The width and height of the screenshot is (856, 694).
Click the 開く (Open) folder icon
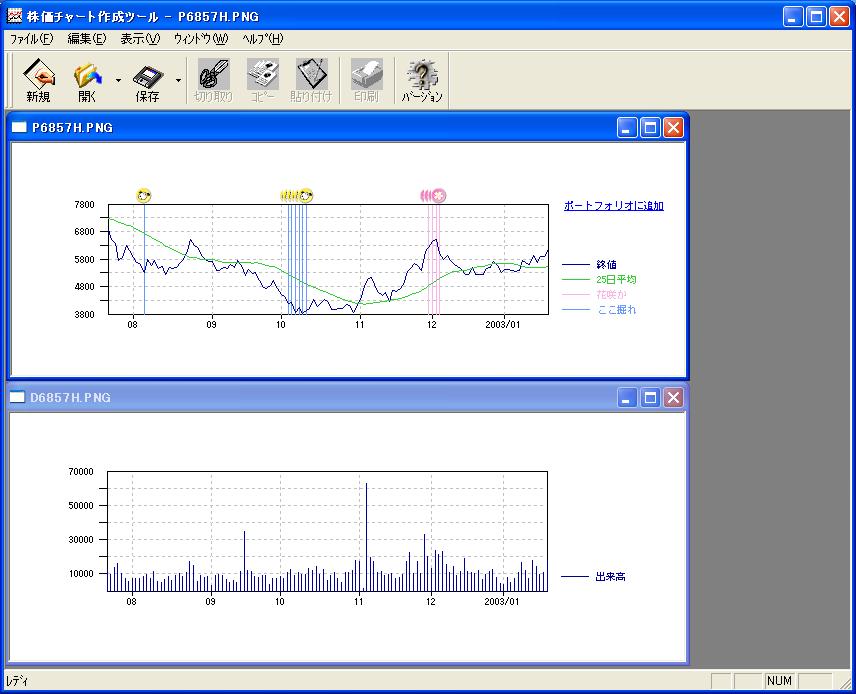coord(88,75)
